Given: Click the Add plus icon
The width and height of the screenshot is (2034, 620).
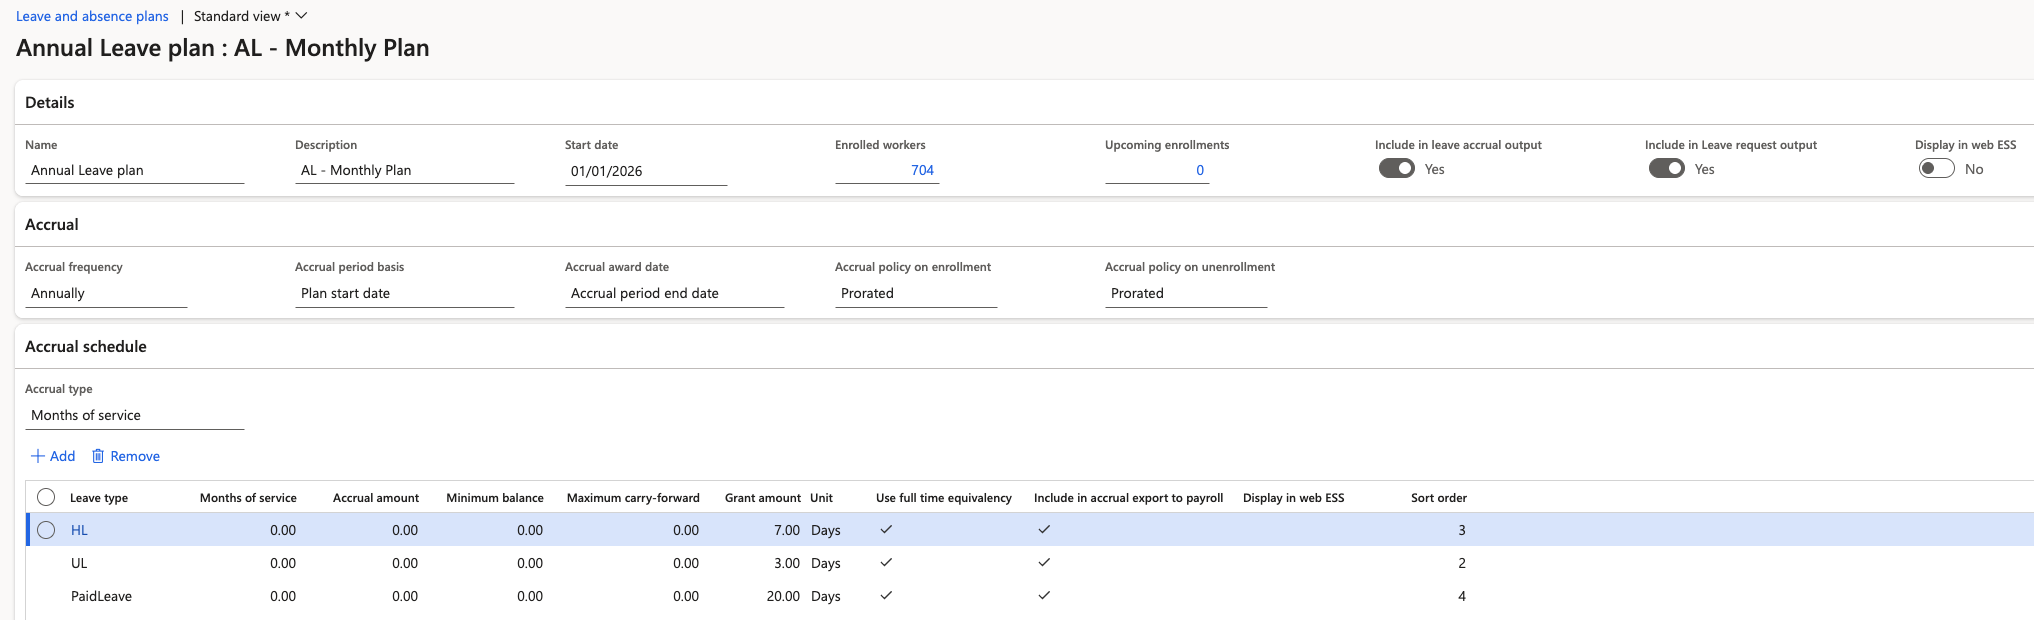Looking at the screenshot, I should tap(38, 456).
